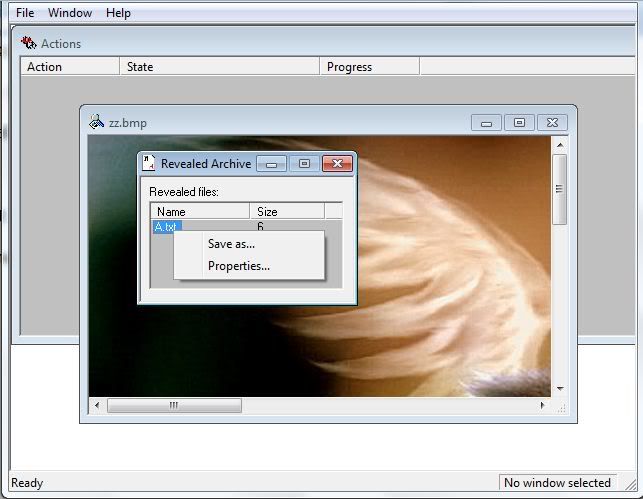The height and width of the screenshot is (499, 643).
Task: Click the Actions panel icon
Action: coord(28,43)
